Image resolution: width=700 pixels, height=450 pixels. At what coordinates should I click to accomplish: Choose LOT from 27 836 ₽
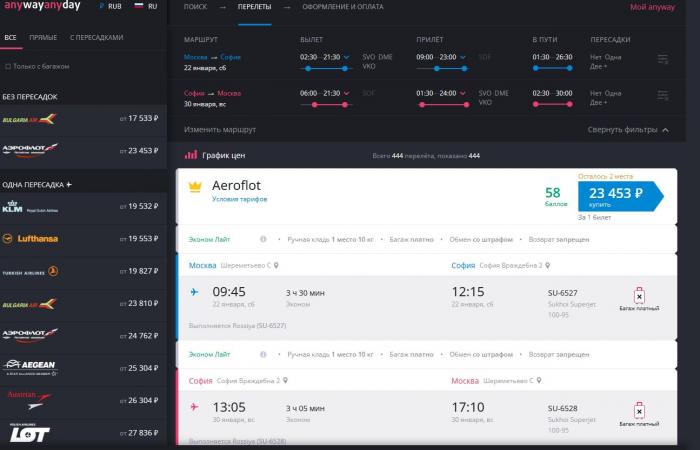tap(83, 433)
